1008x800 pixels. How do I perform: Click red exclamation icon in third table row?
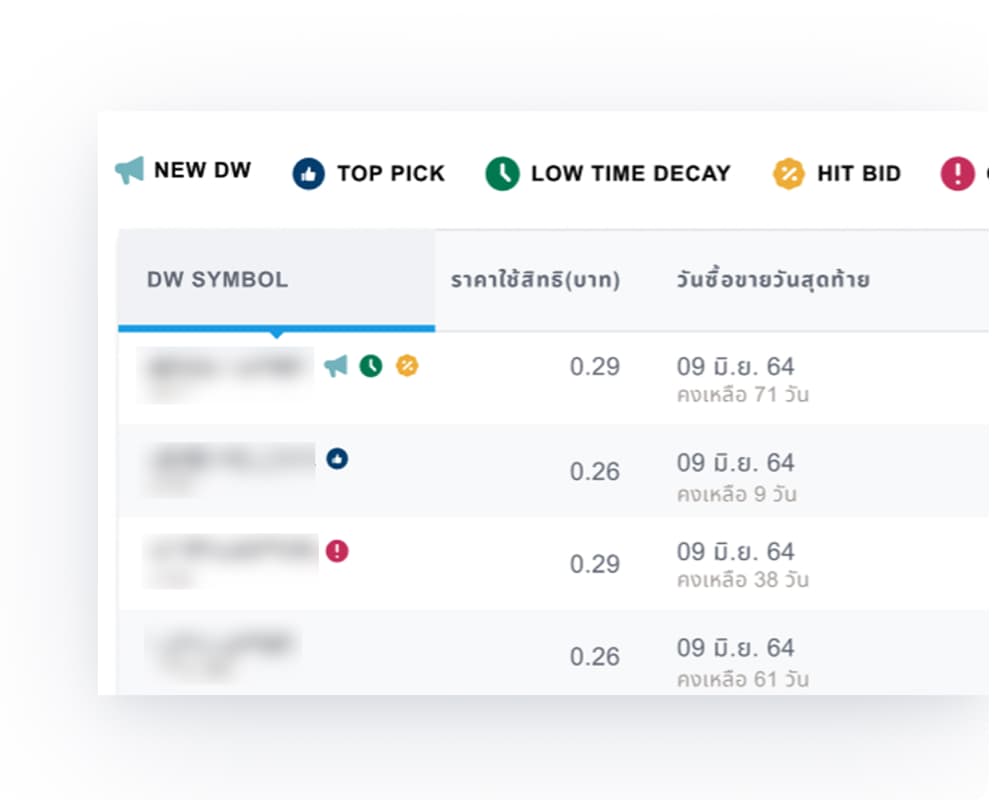pyautogui.click(x=338, y=551)
